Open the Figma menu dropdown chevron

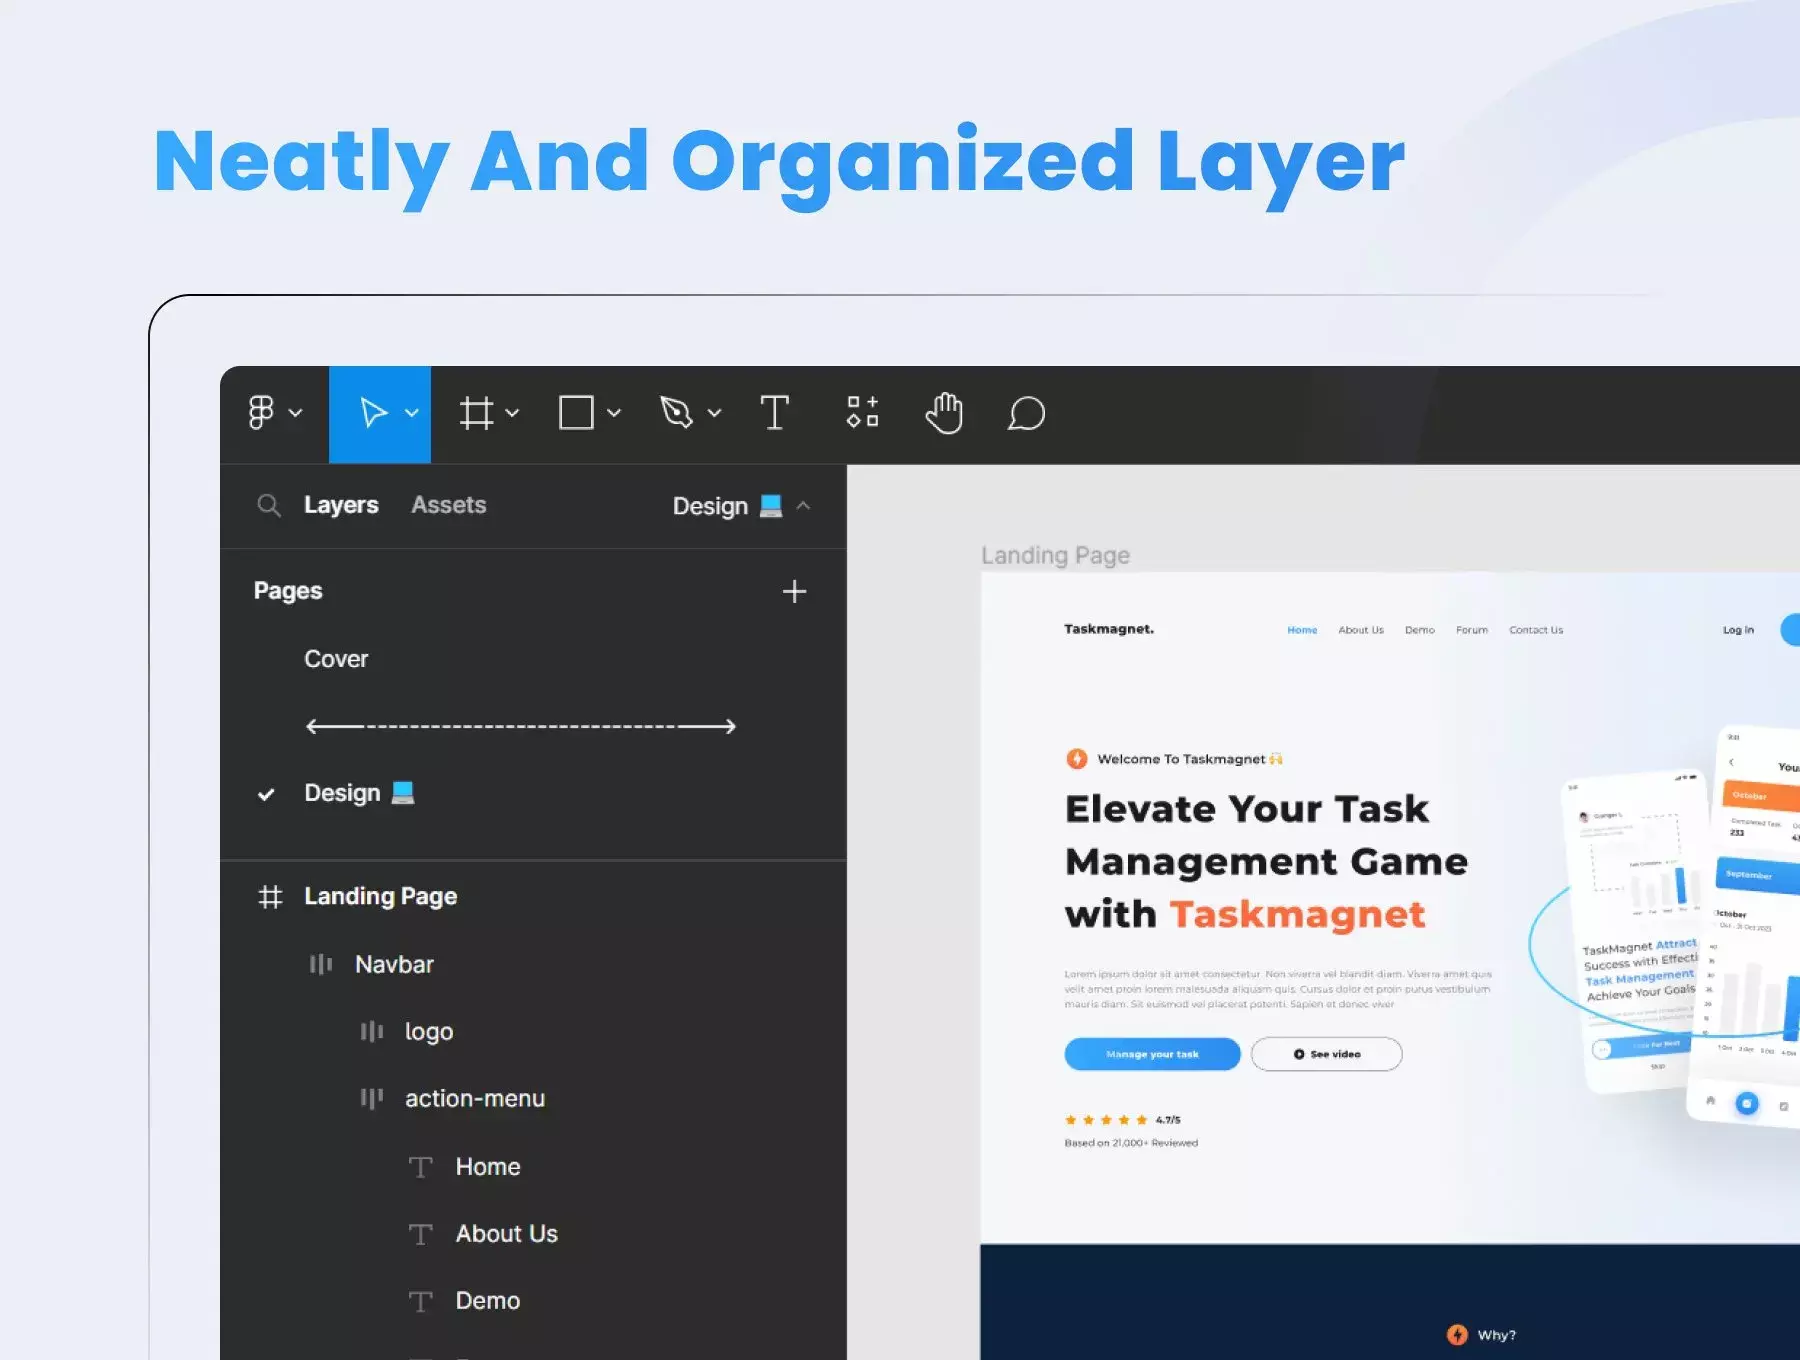click(295, 412)
